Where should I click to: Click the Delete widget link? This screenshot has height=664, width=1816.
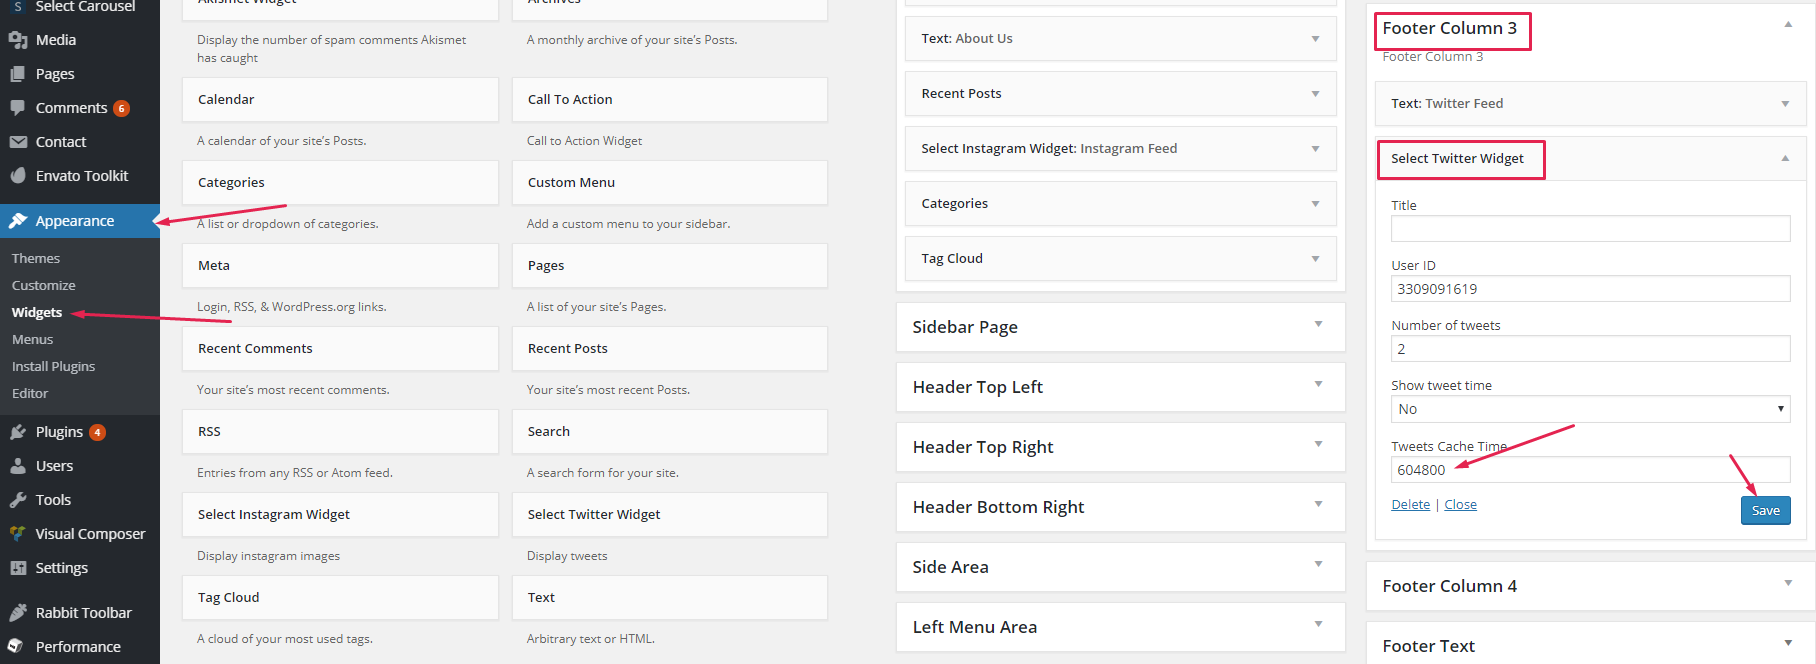[1410, 505]
